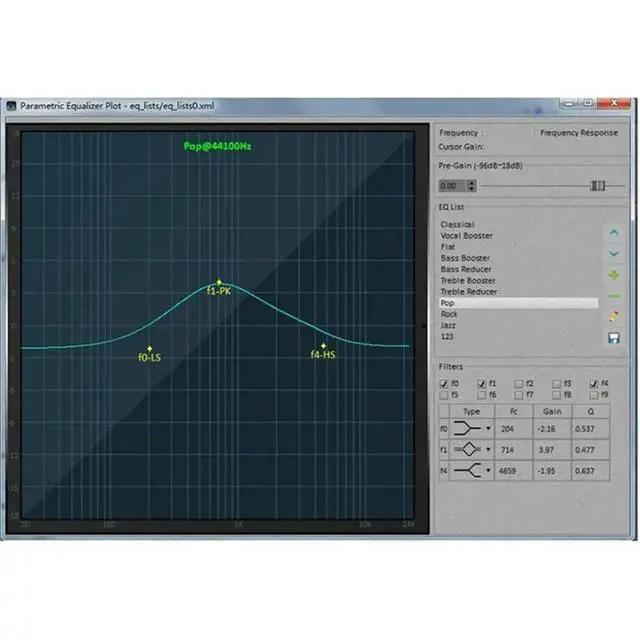Click the move-up arrow beside EQ List
The width and height of the screenshot is (640, 640).
click(614, 233)
